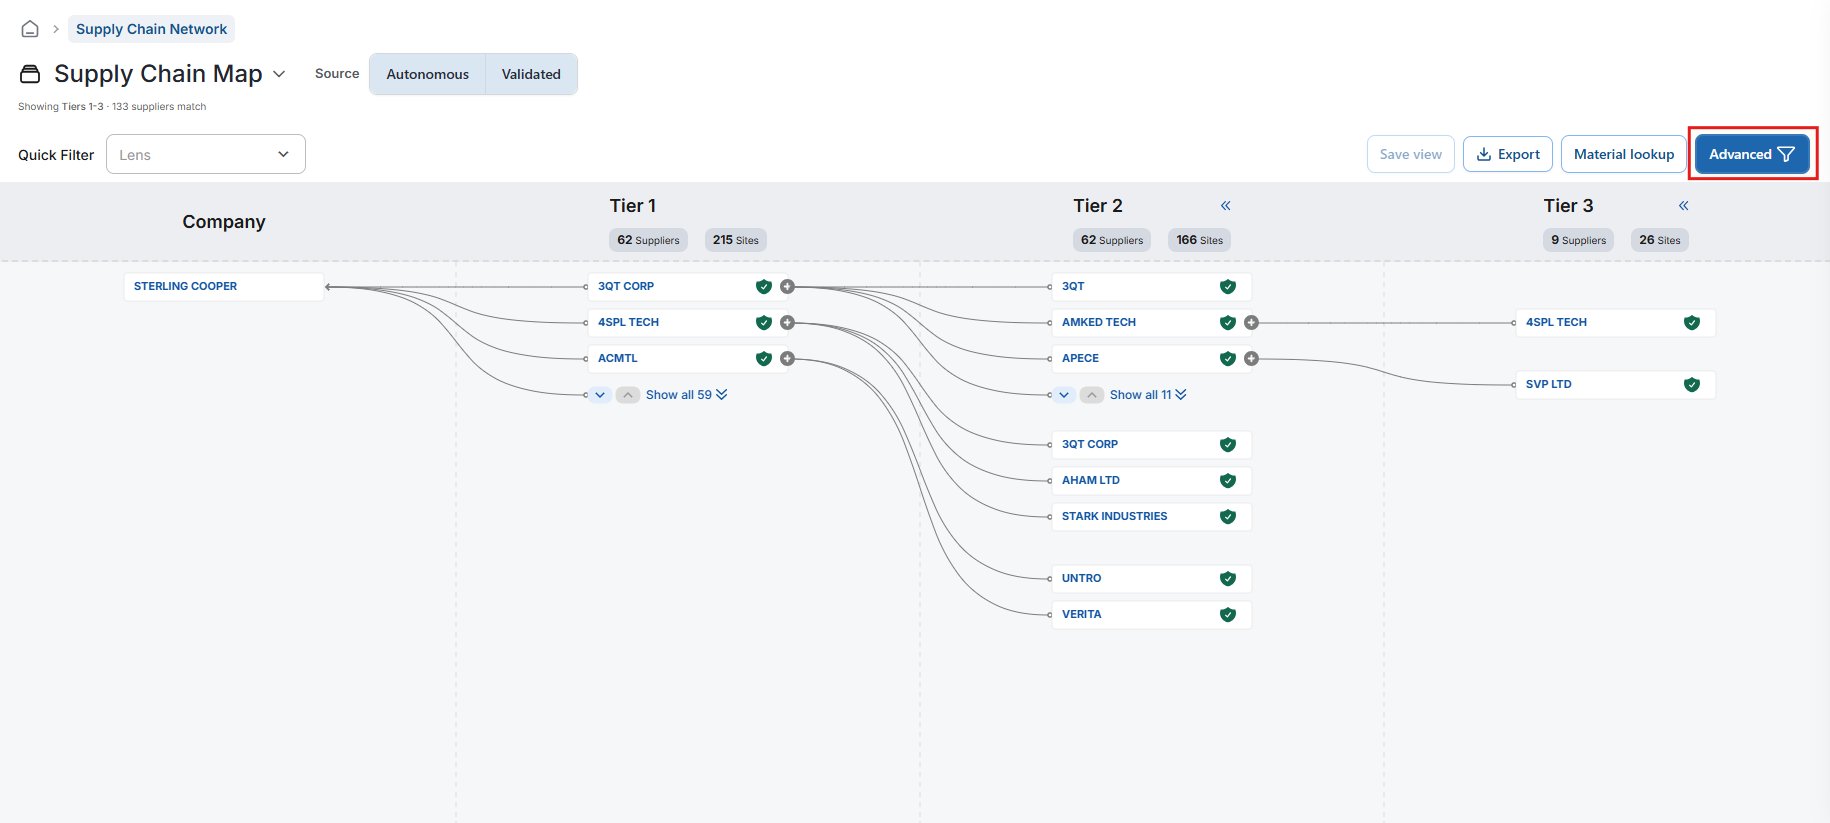1830x823 pixels.
Task: Collapse the Tier 3 column
Action: (1683, 205)
